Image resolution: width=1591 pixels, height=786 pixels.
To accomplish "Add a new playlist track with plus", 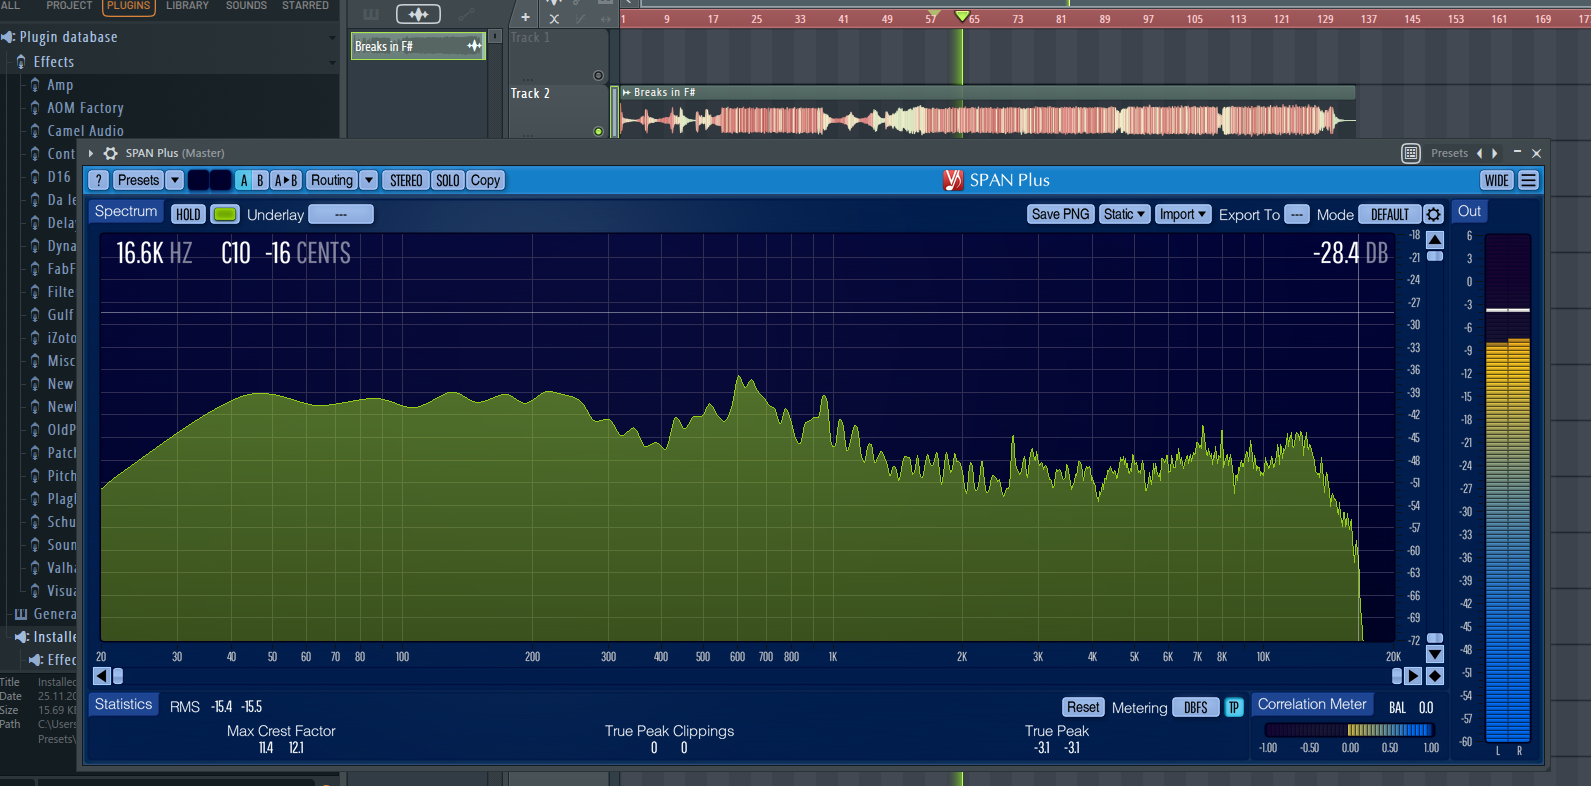I will pos(525,17).
